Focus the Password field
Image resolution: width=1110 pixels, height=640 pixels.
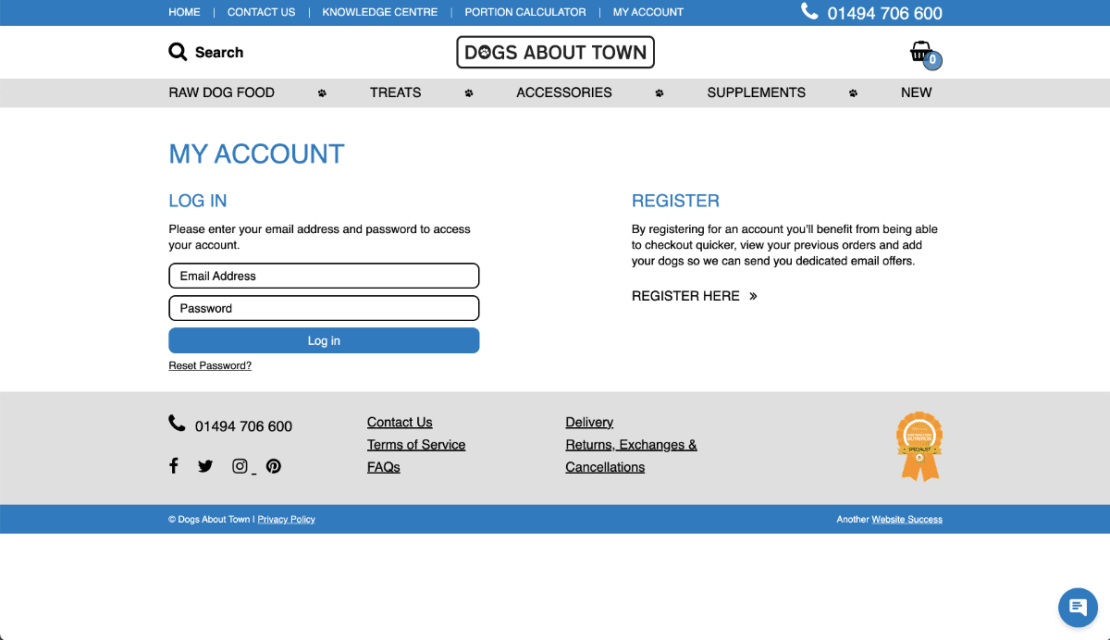coord(324,308)
